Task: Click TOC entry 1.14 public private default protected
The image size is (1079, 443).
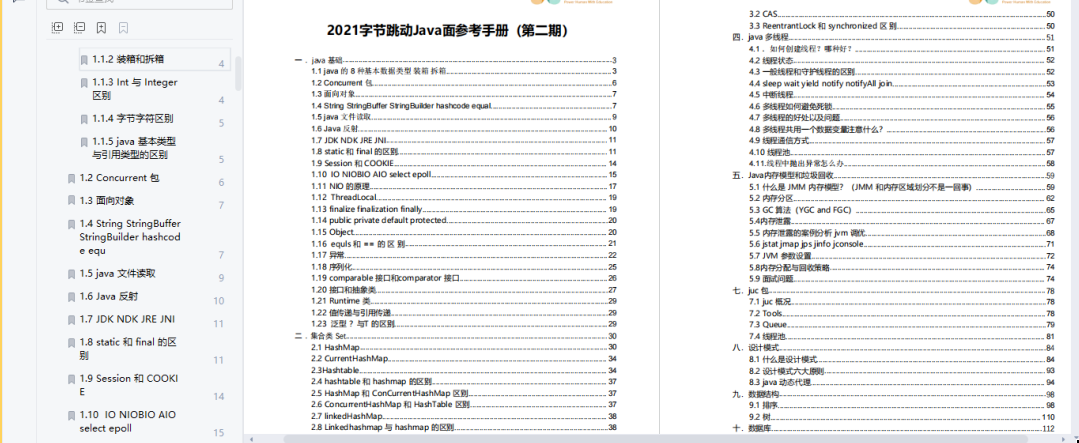Action: click(379, 220)
